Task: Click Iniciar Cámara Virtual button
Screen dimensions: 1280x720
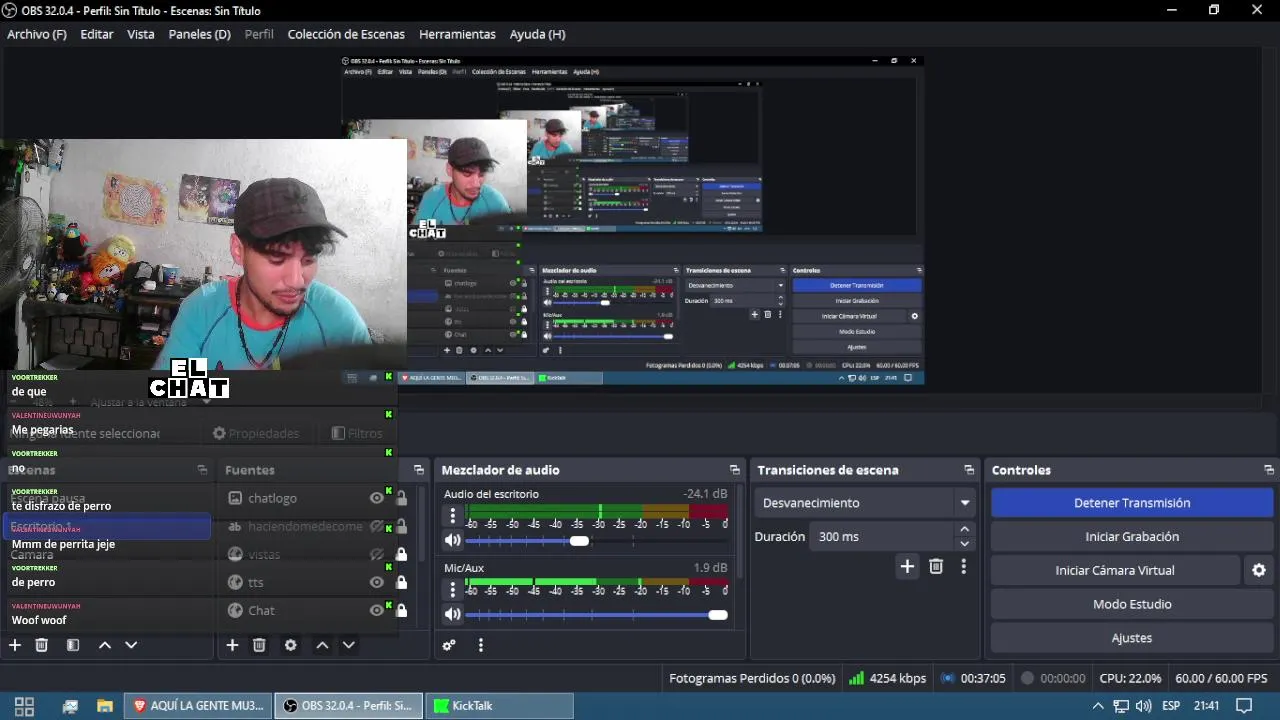Action: coord(1115,570)
